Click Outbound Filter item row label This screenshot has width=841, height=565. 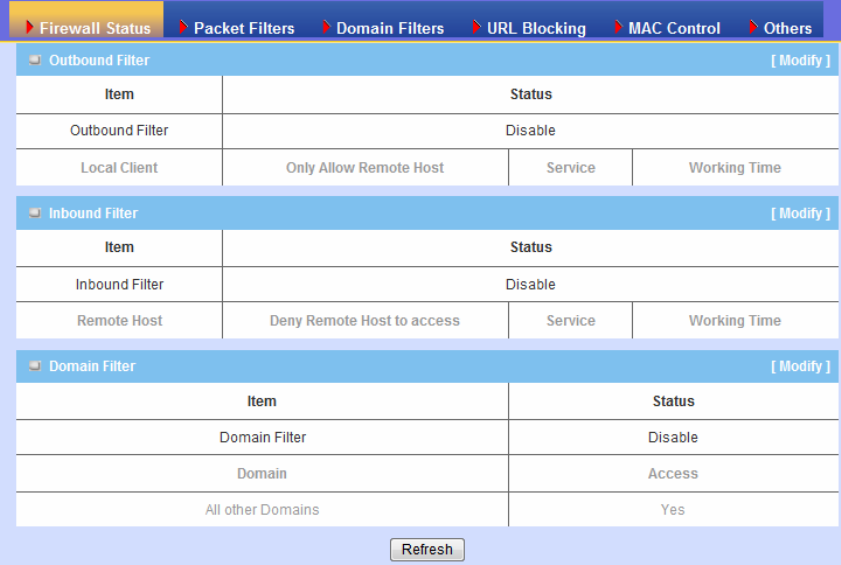pyautogui.click(x=119, y=131)
